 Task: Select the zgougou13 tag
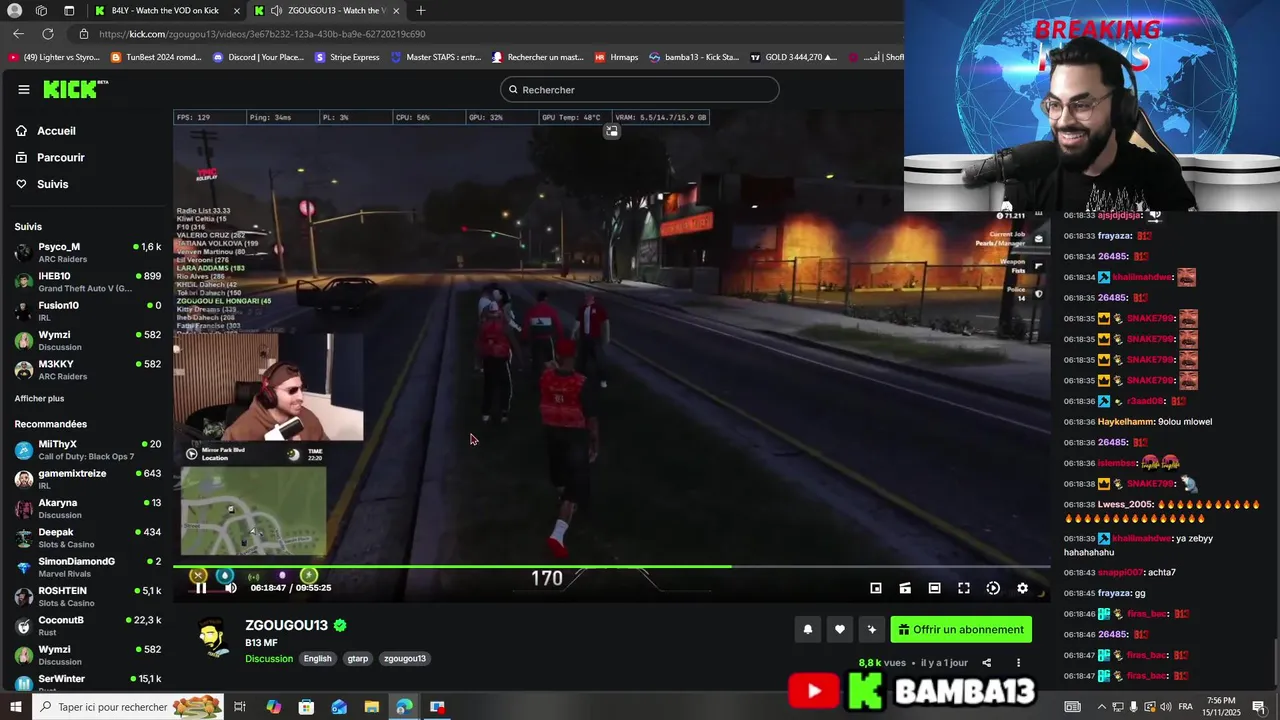(x=405, y=658)
